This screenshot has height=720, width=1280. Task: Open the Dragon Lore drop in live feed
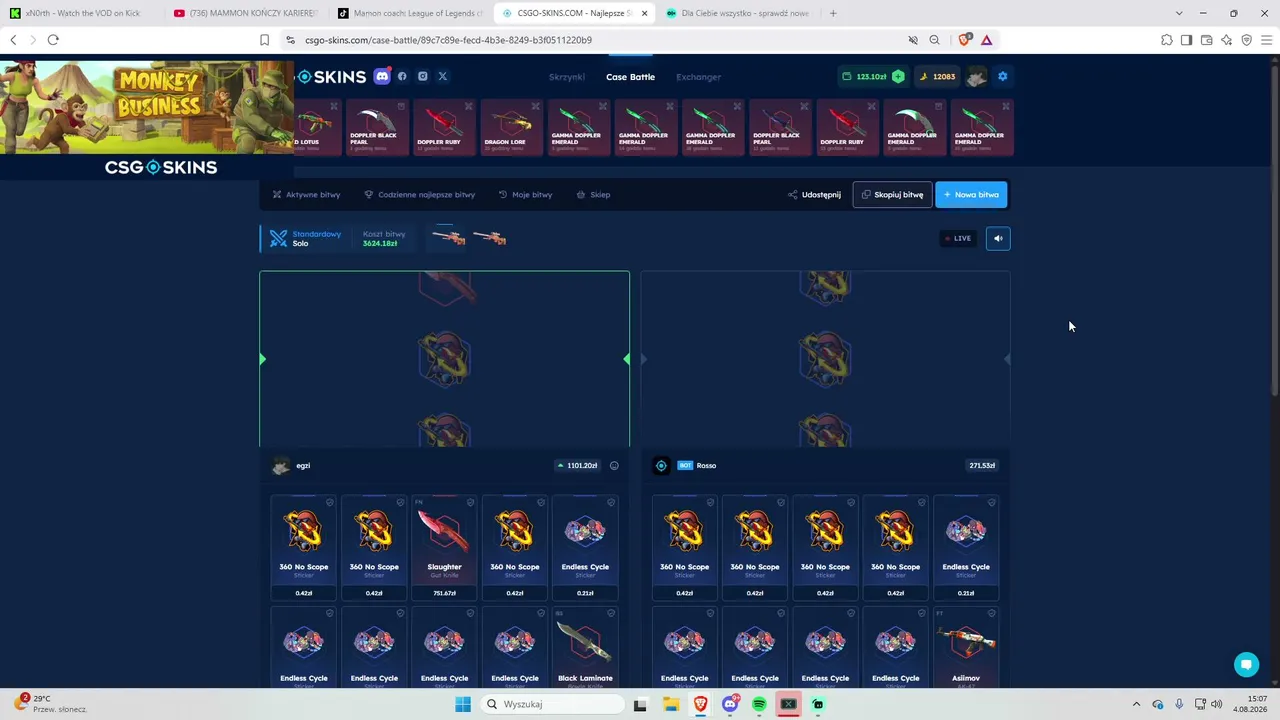pyautogui.click(x=512, y=127)
